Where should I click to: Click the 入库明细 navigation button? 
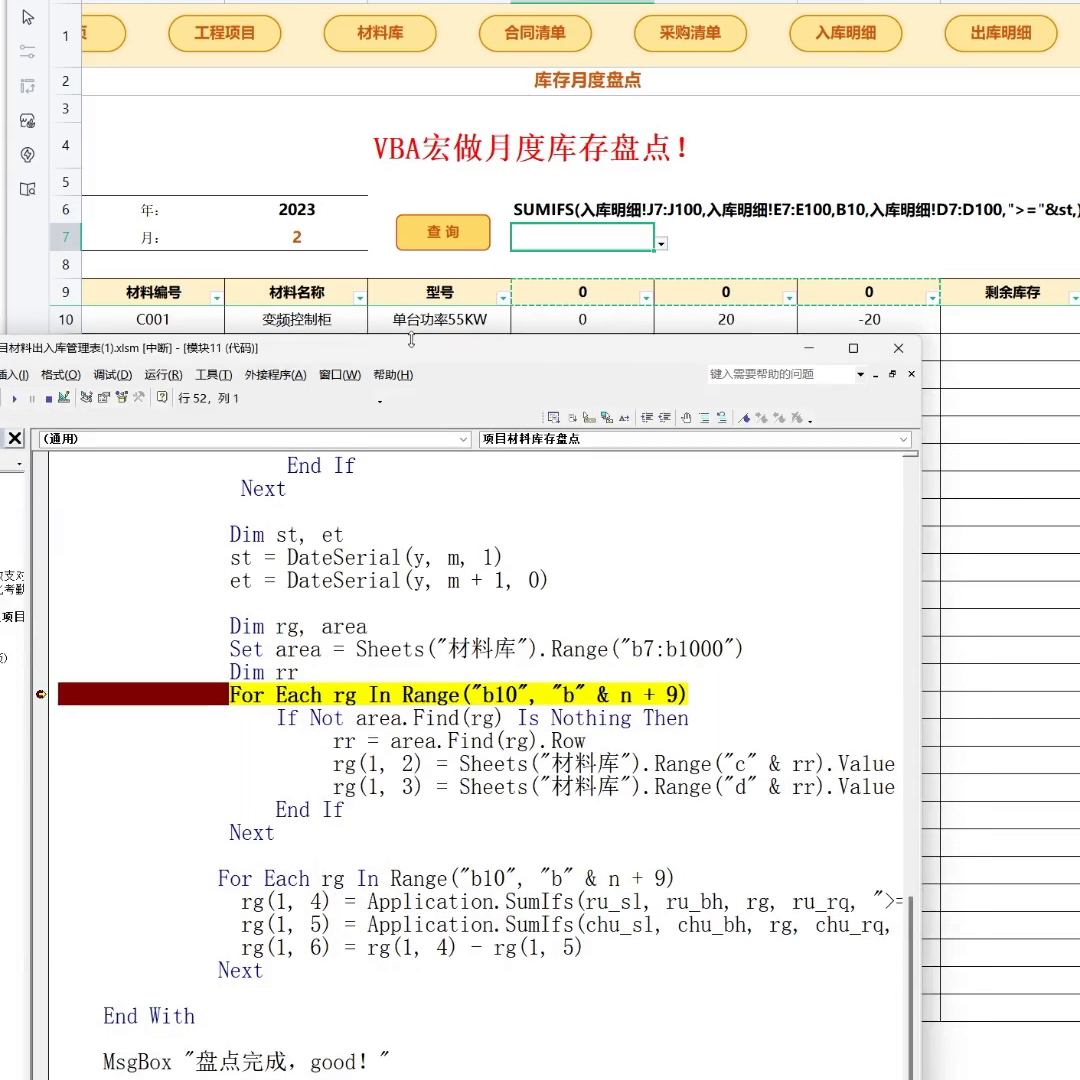pos(846,33)
